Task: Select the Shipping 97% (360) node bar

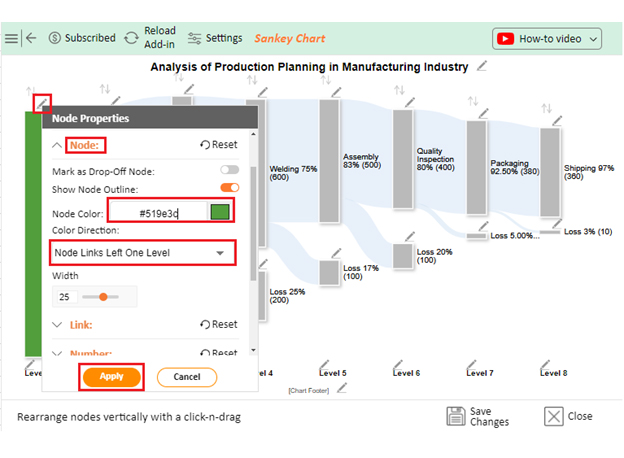Action: pos(550,172)
